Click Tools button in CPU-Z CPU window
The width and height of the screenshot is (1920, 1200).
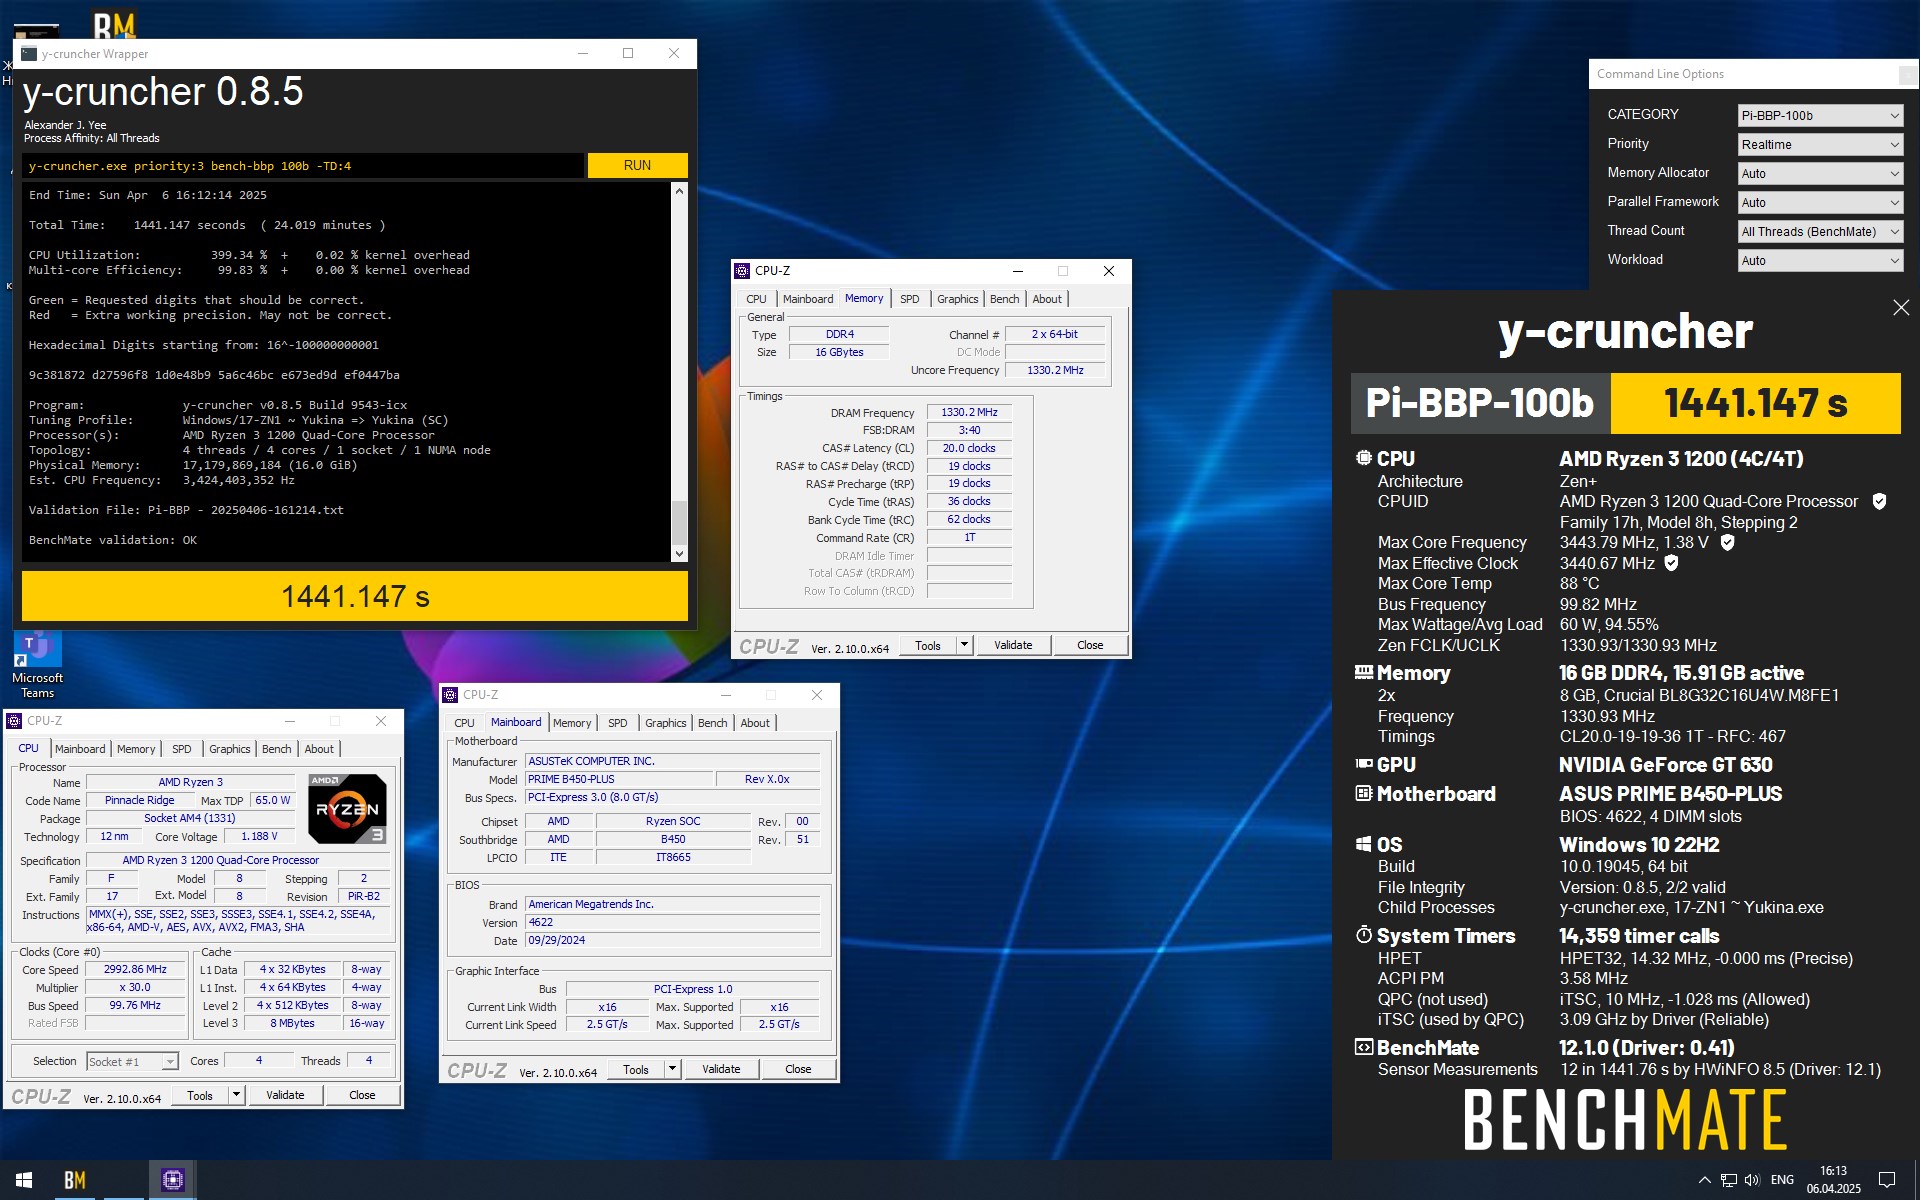[200, 1095]
